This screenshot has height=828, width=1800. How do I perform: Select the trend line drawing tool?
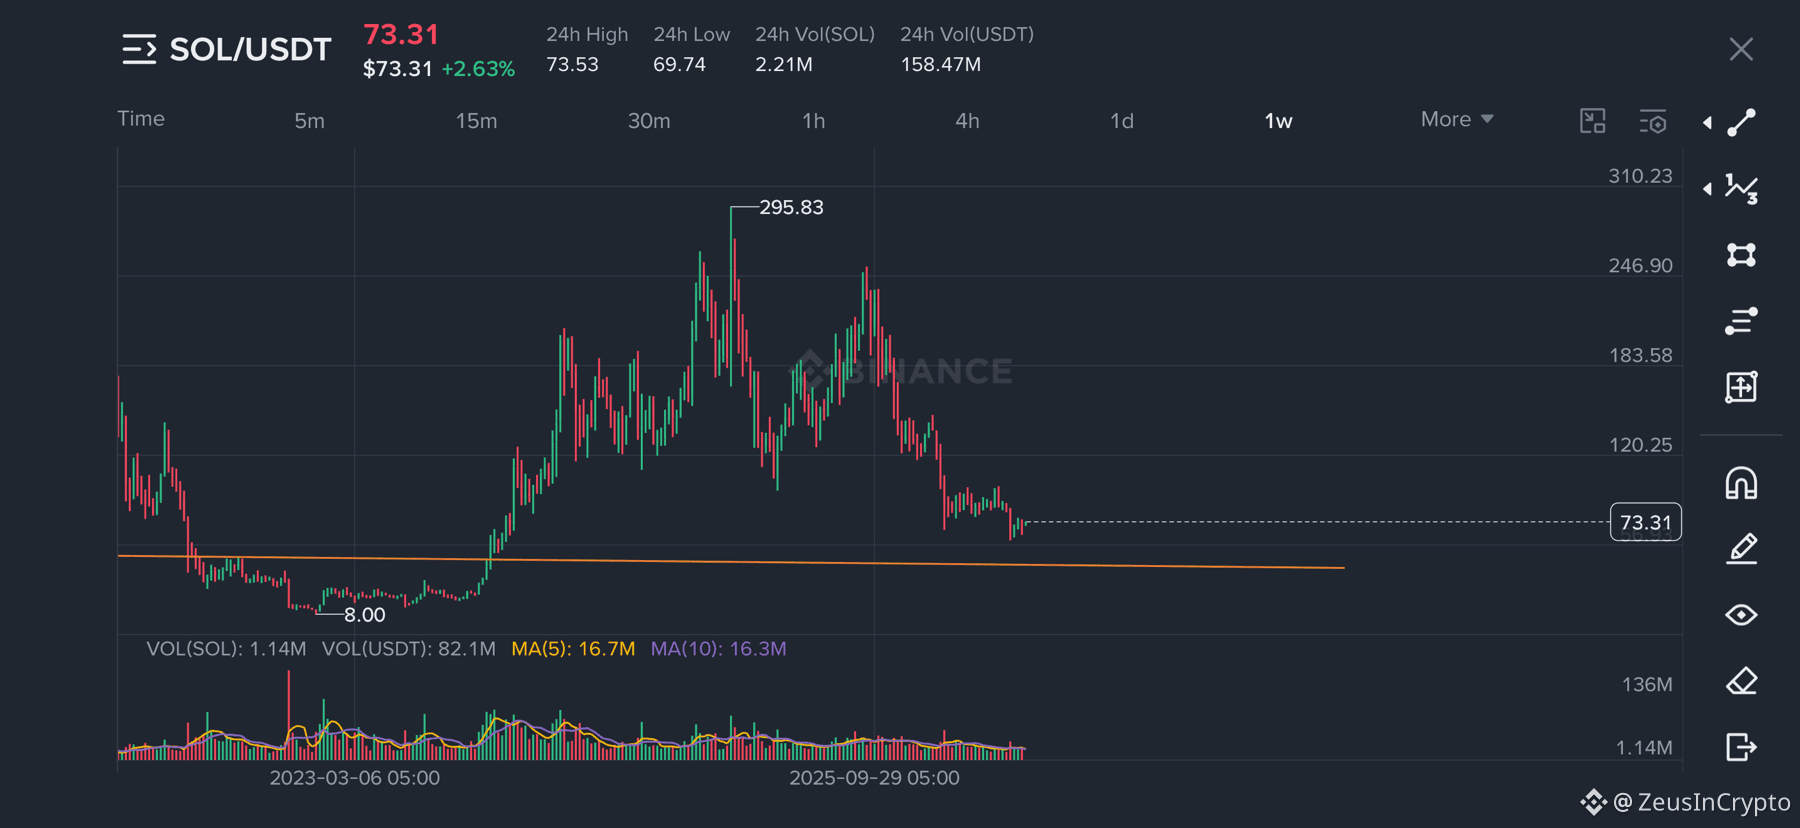[1741, 122]
